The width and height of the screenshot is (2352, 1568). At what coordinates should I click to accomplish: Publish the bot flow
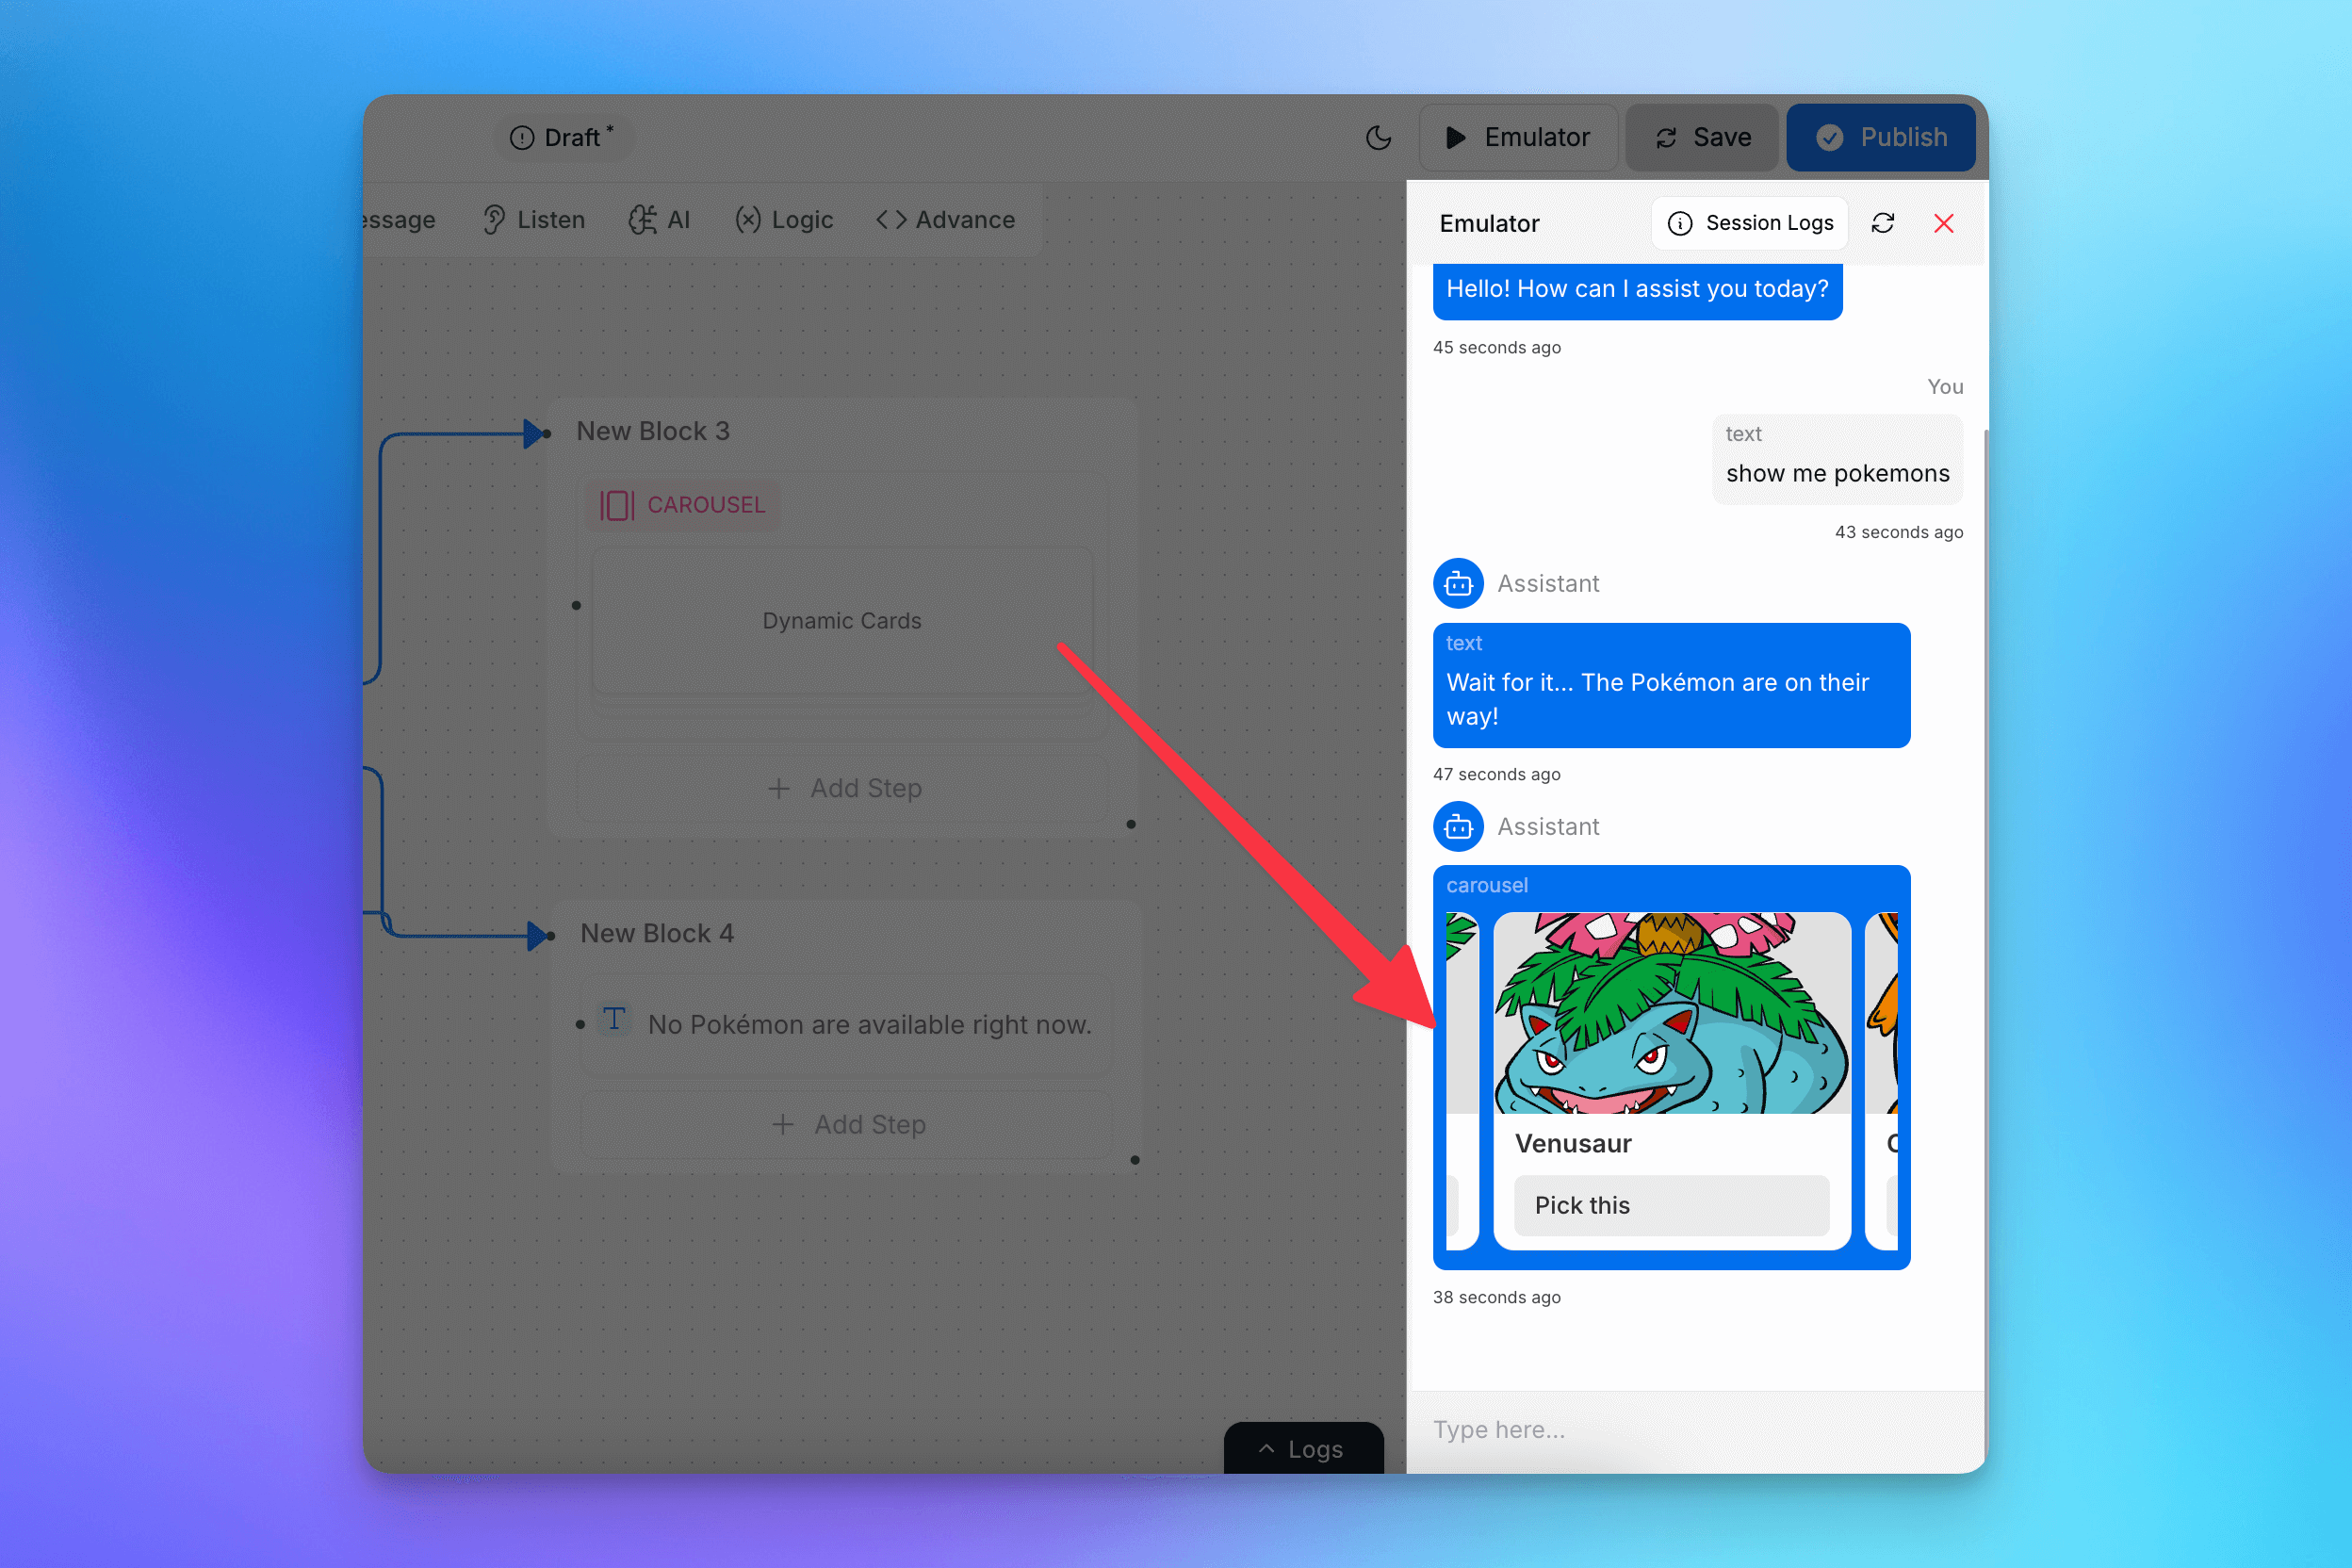[1881, 137]
